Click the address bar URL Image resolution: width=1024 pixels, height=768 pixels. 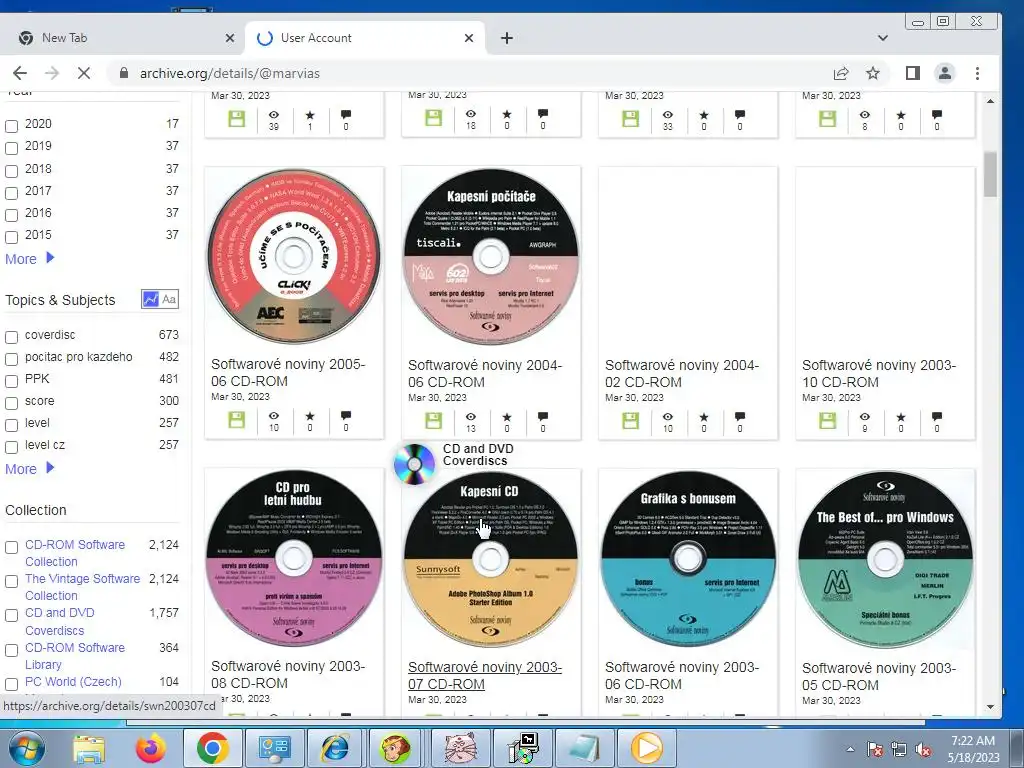click(230, 73)
